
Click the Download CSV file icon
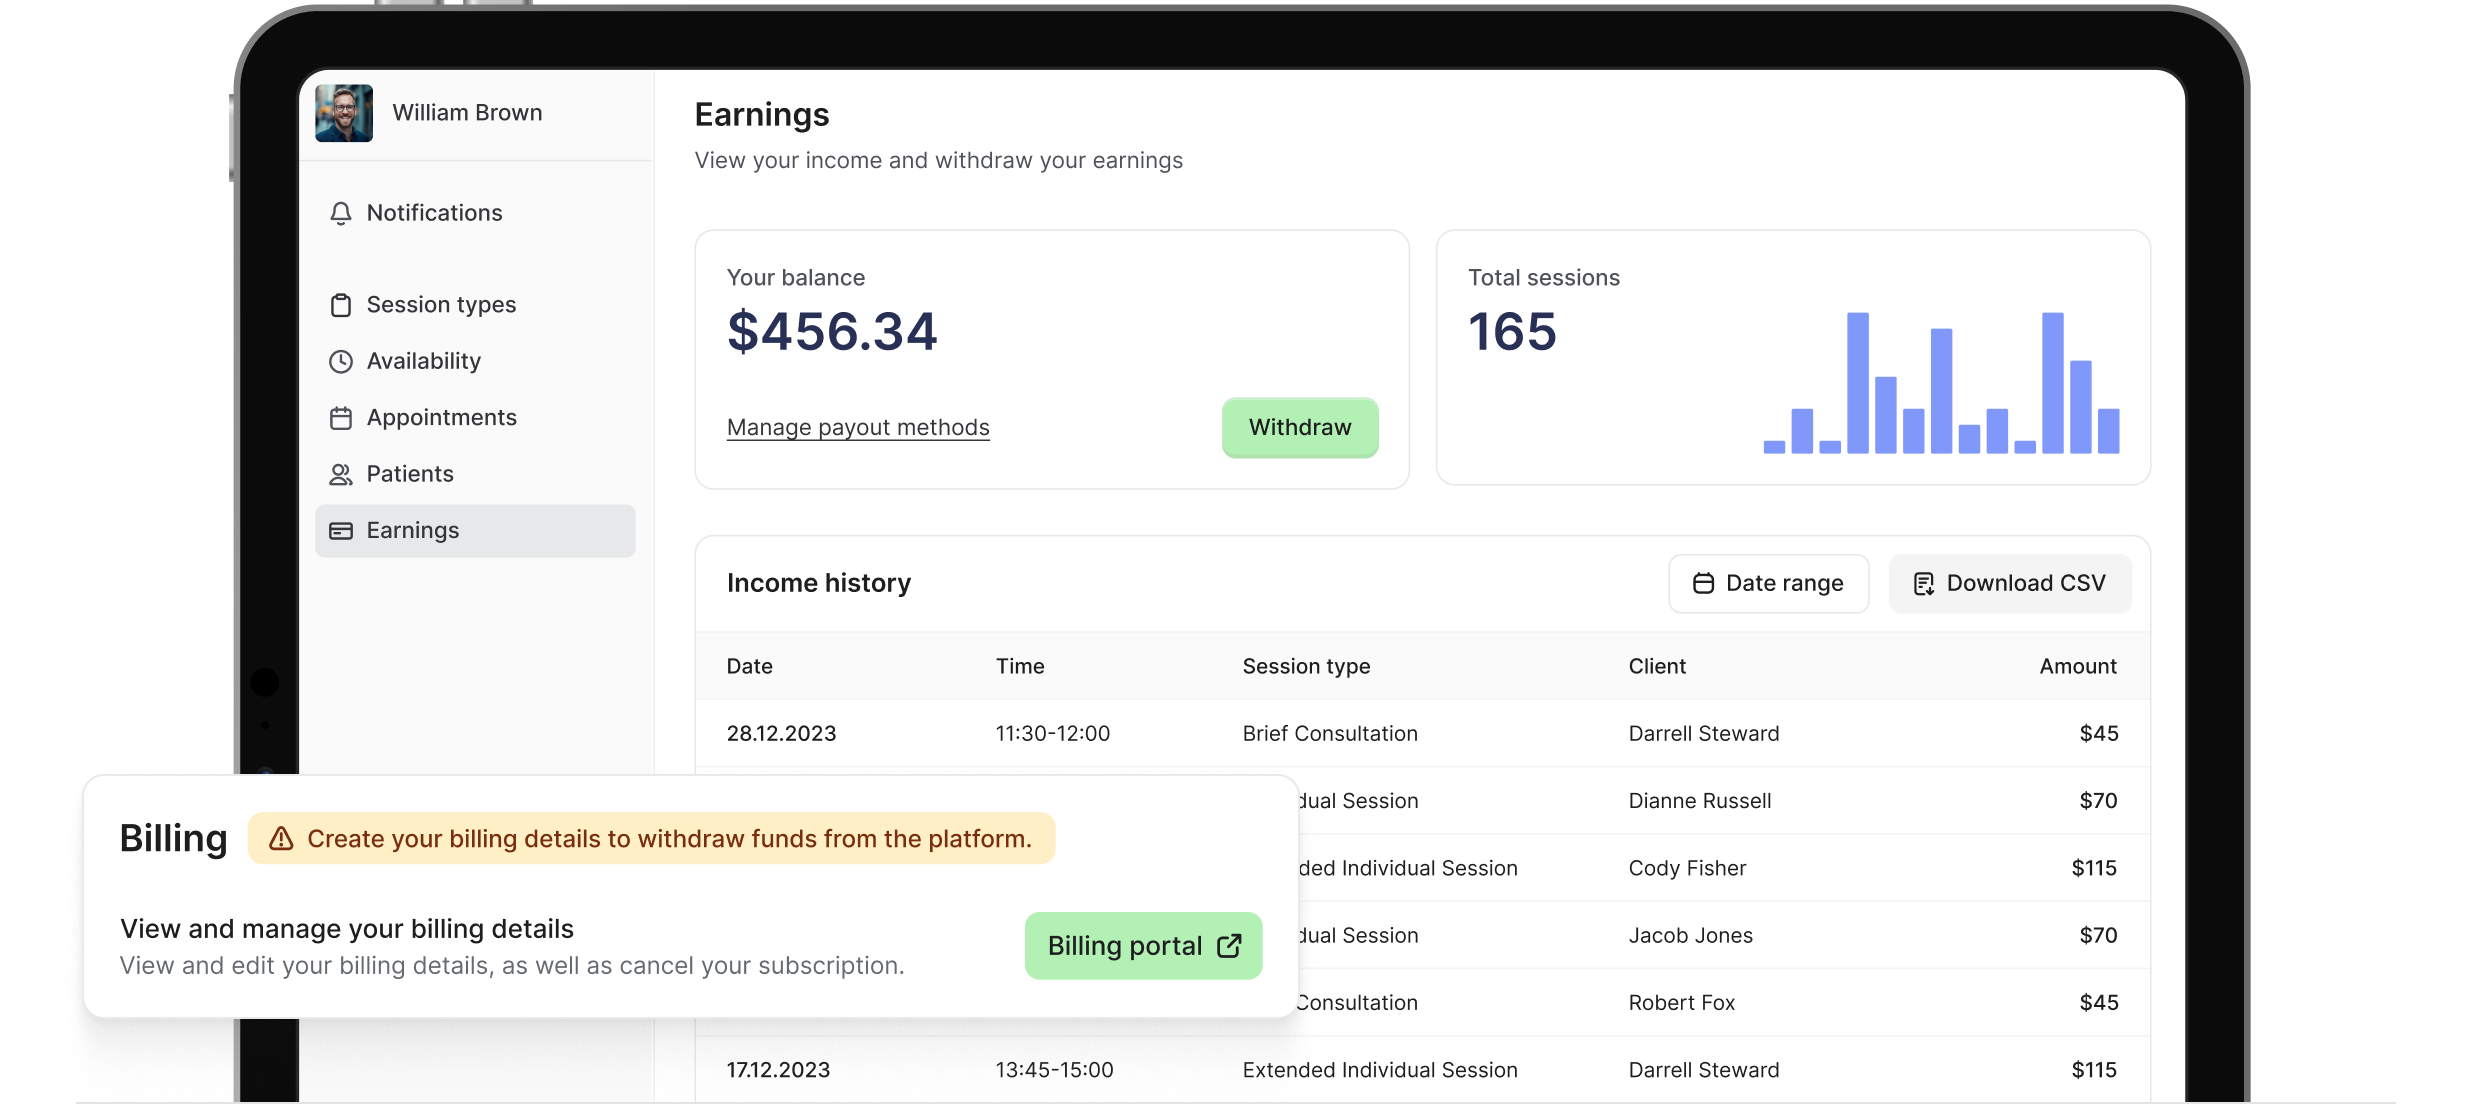(x=1923, y=584)
